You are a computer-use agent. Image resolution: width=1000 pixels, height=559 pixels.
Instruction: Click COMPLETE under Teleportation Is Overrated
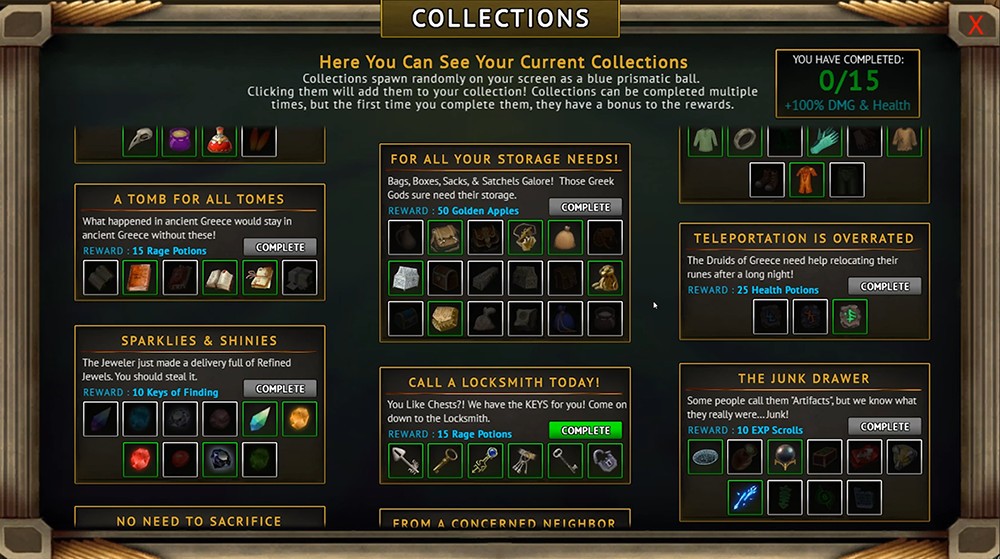click(x=884, y=286)
